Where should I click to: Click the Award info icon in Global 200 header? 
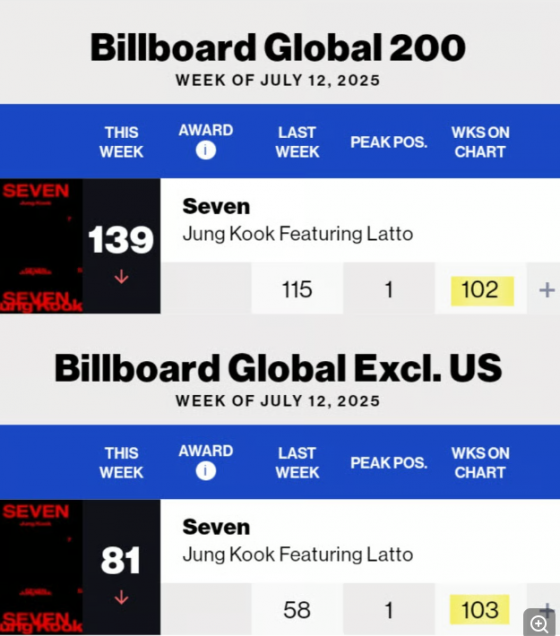206,150
